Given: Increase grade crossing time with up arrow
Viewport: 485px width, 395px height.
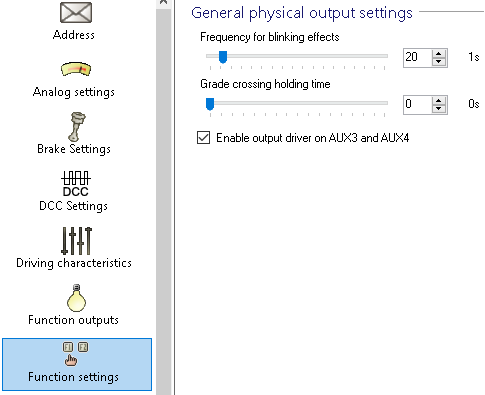Looking at the screenshot, I should coord(439,101).
